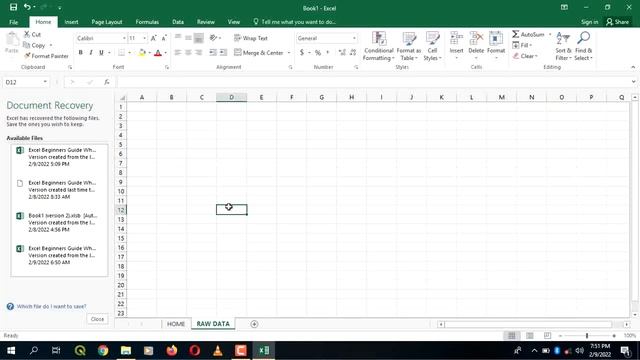Click Merge & Center button
The height and width of the screenshot is (360, 640).
click(259, 53)
